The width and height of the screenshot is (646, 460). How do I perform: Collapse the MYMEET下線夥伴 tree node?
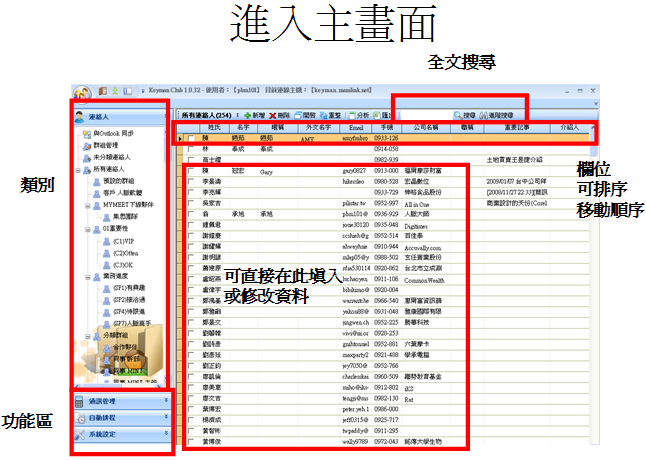pos(88,205)
